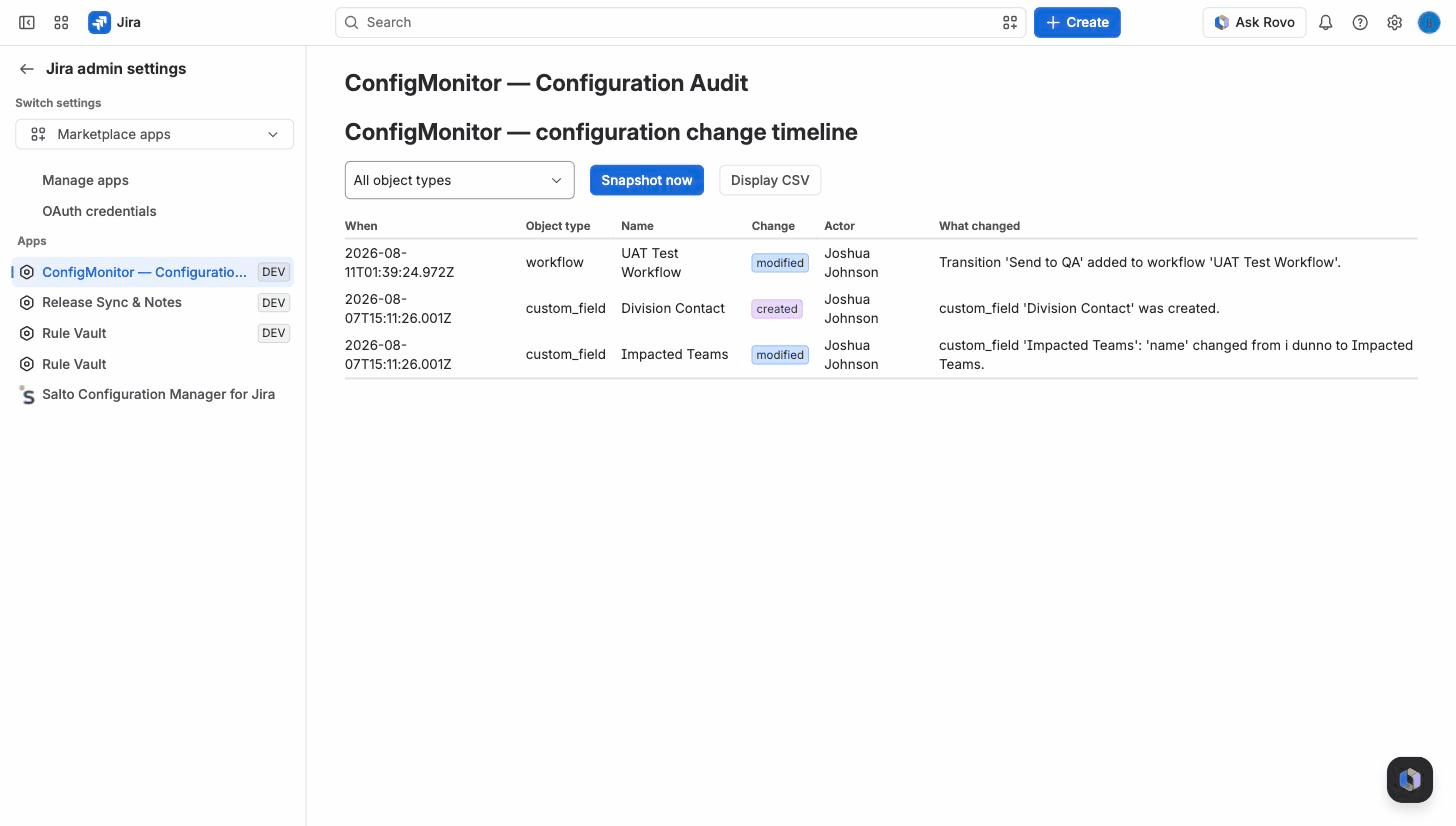Click the hexagon icon beside Release Sync & Notes

[x=27, y=302]
